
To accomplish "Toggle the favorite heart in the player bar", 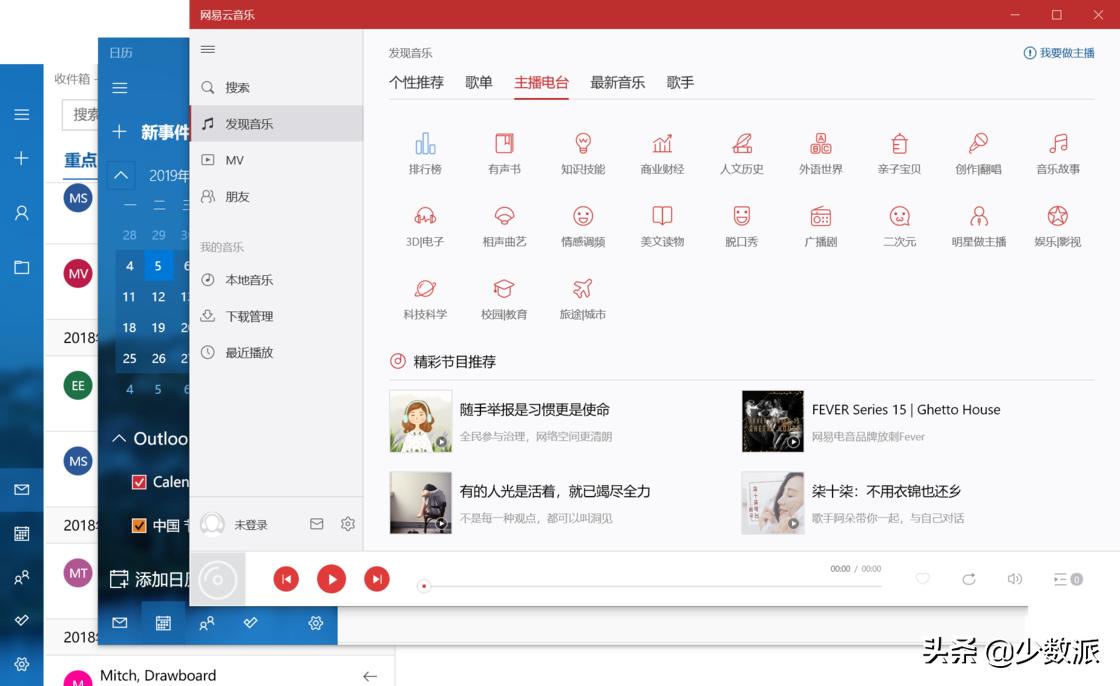I will tap(922, 578).
